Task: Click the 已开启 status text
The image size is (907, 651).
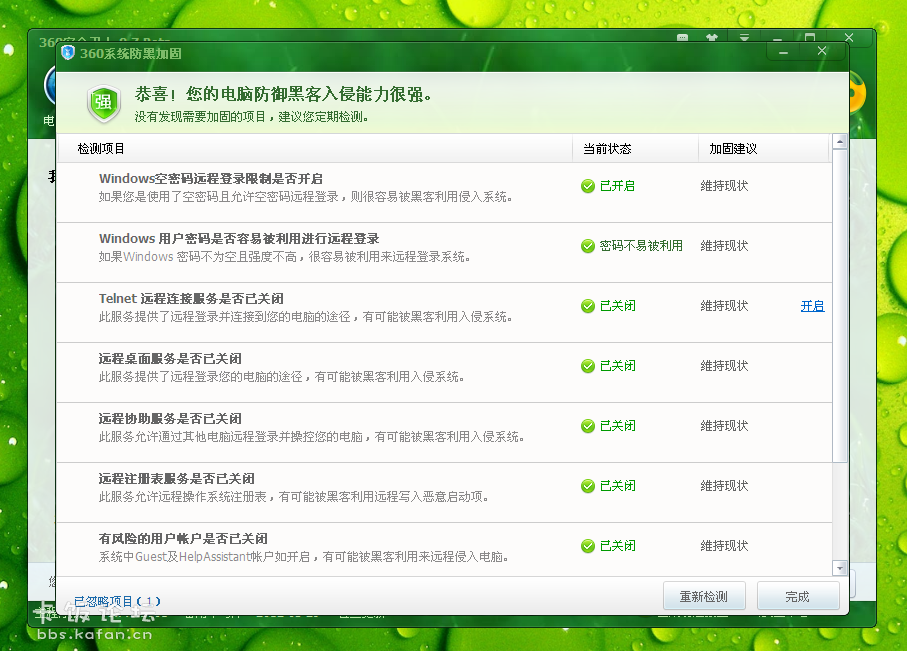Action: 617,186
